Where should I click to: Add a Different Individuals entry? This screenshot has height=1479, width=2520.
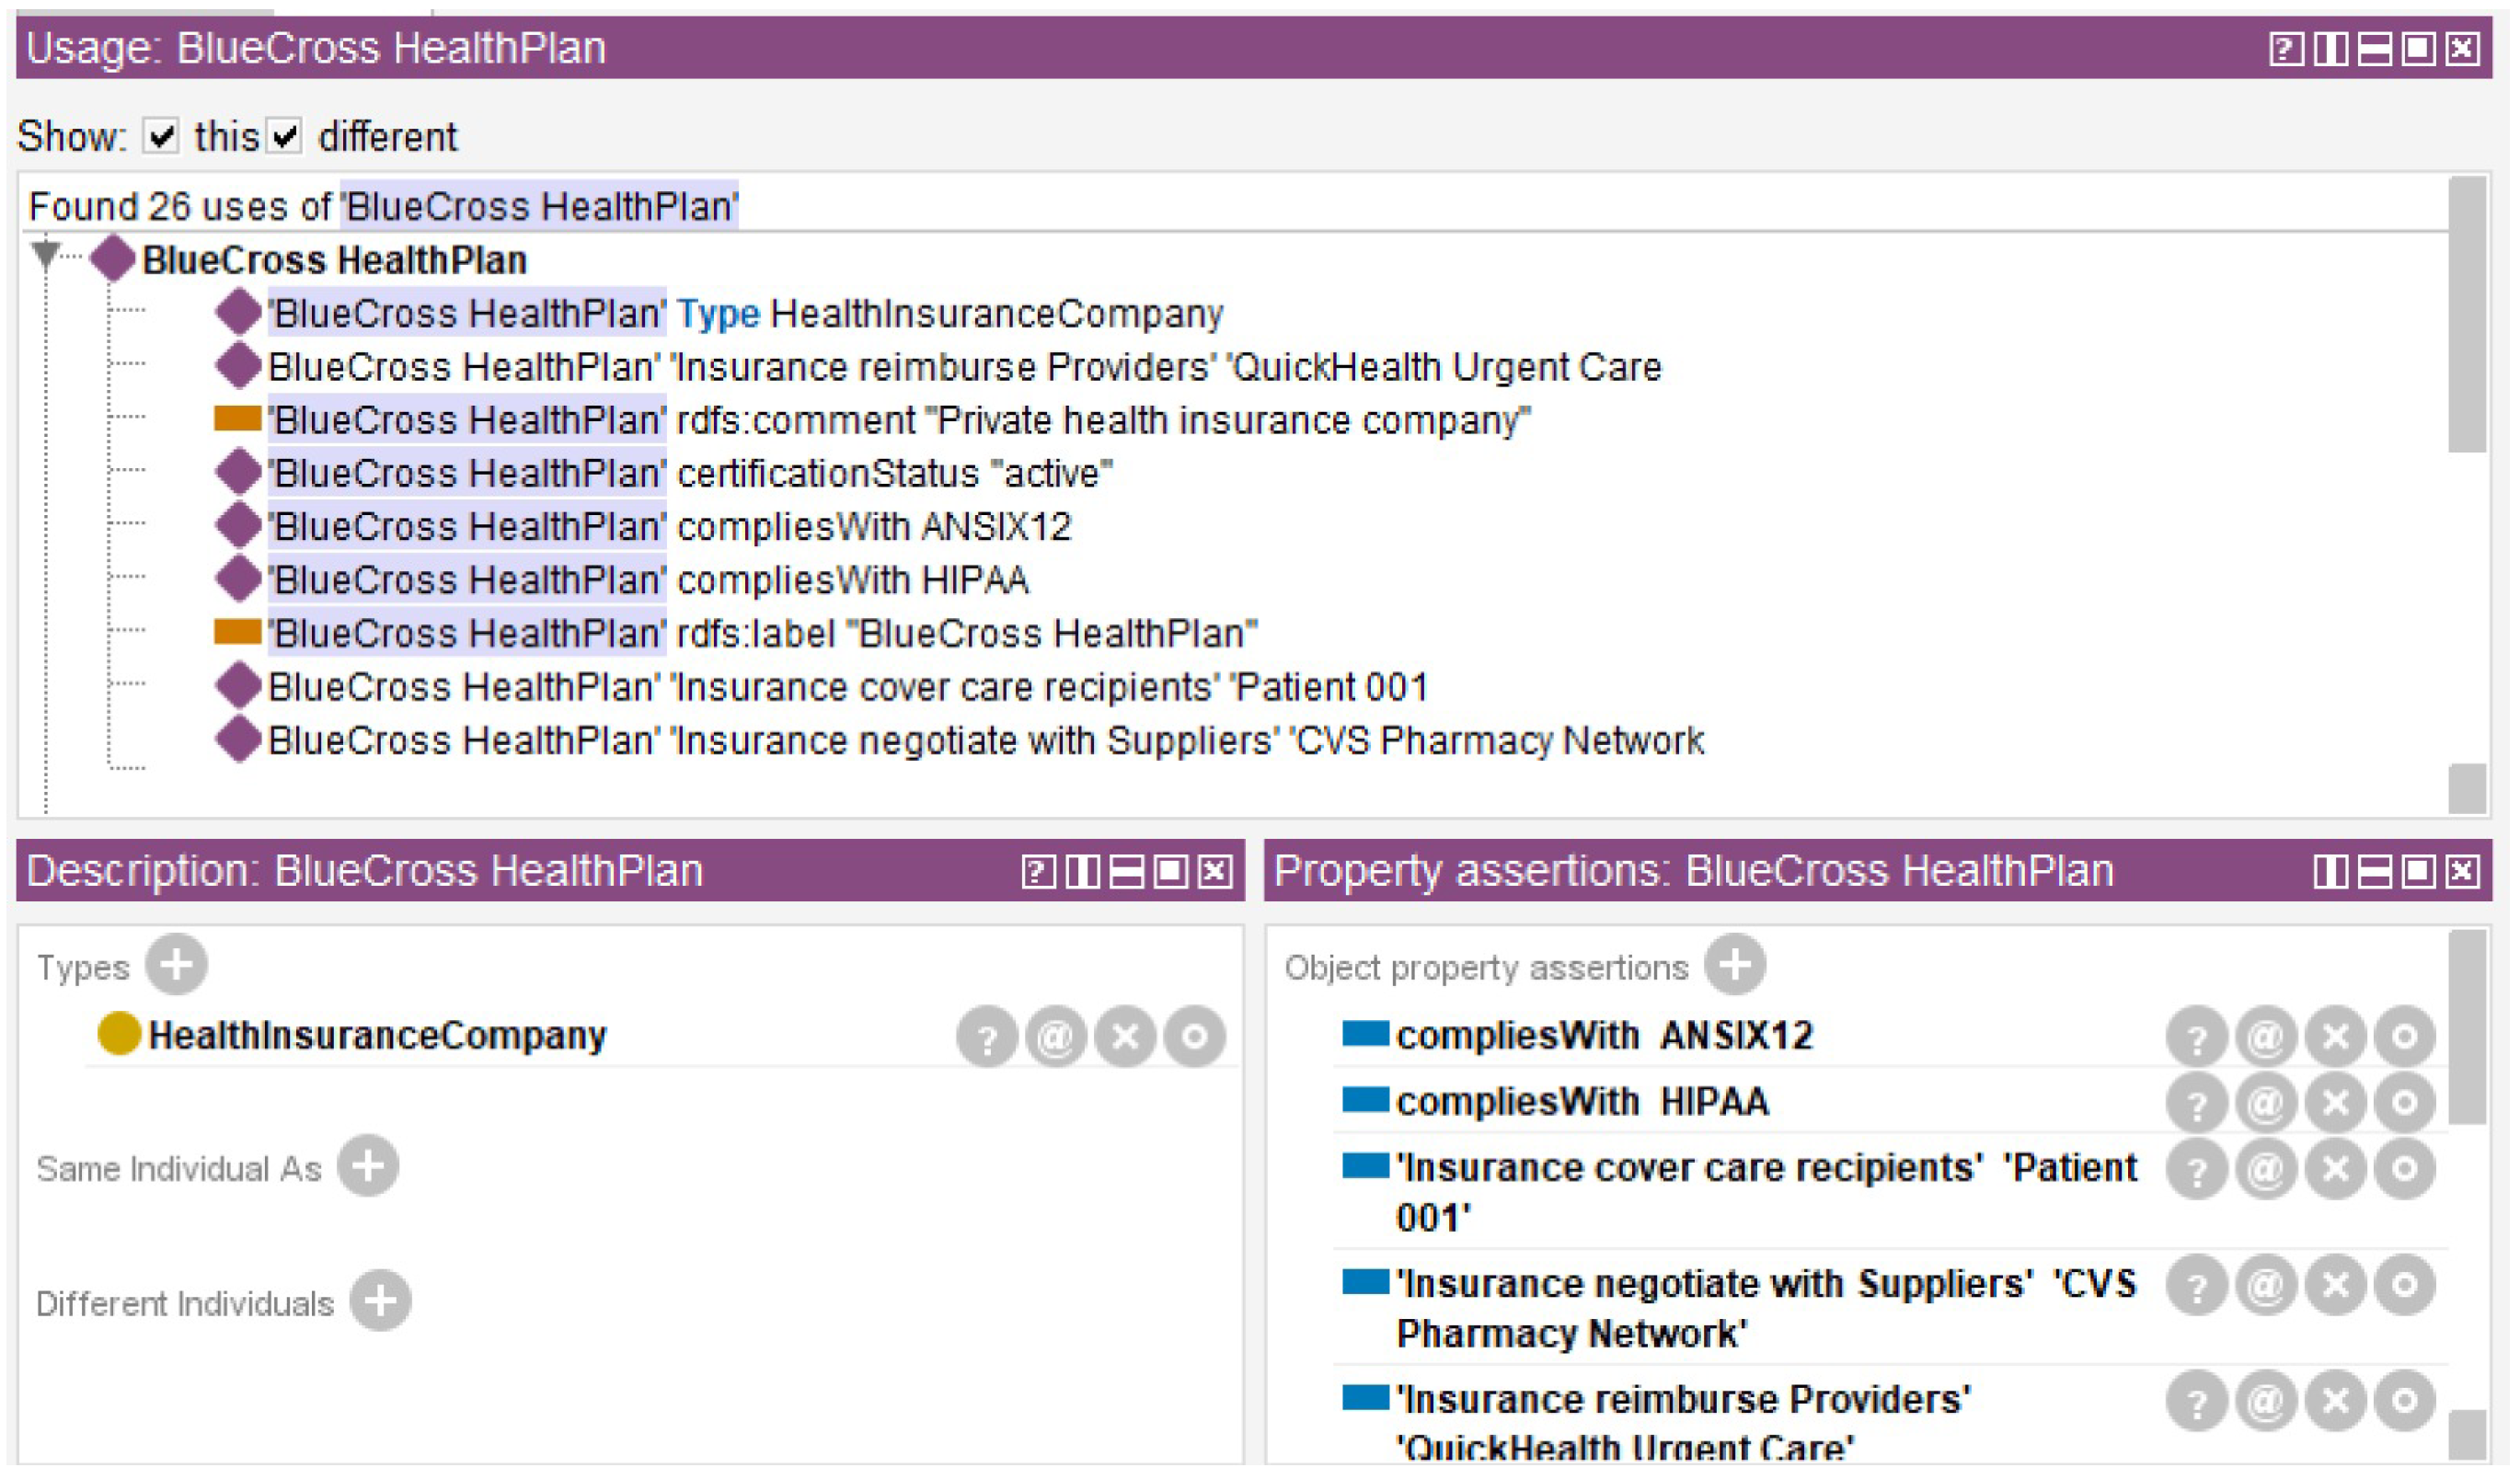[380, 1302]
